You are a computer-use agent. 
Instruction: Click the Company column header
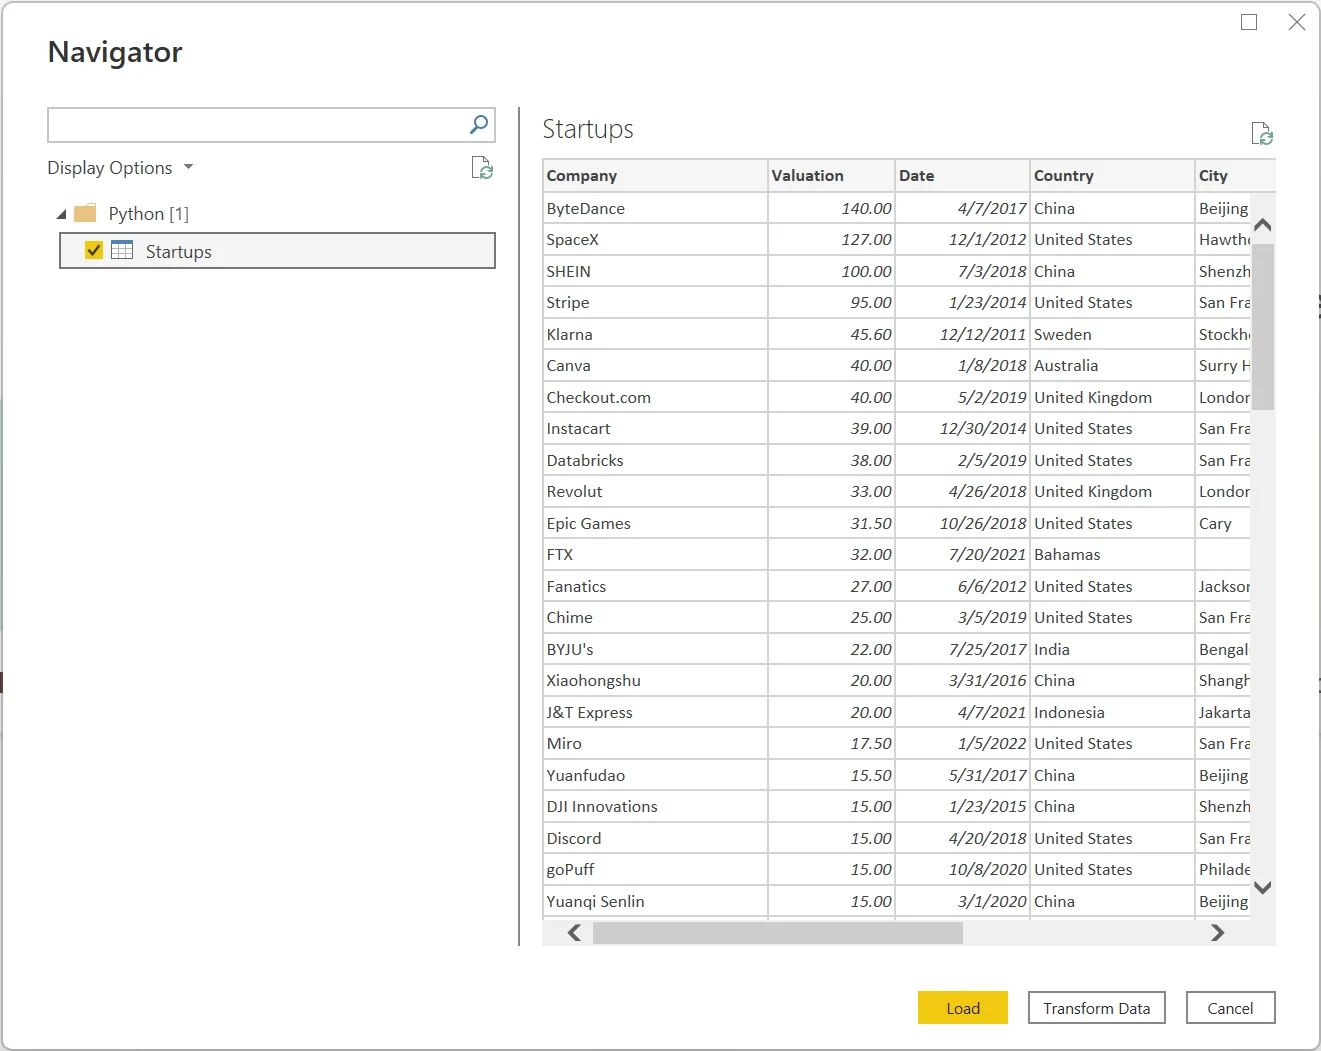[x=655, y=176]
